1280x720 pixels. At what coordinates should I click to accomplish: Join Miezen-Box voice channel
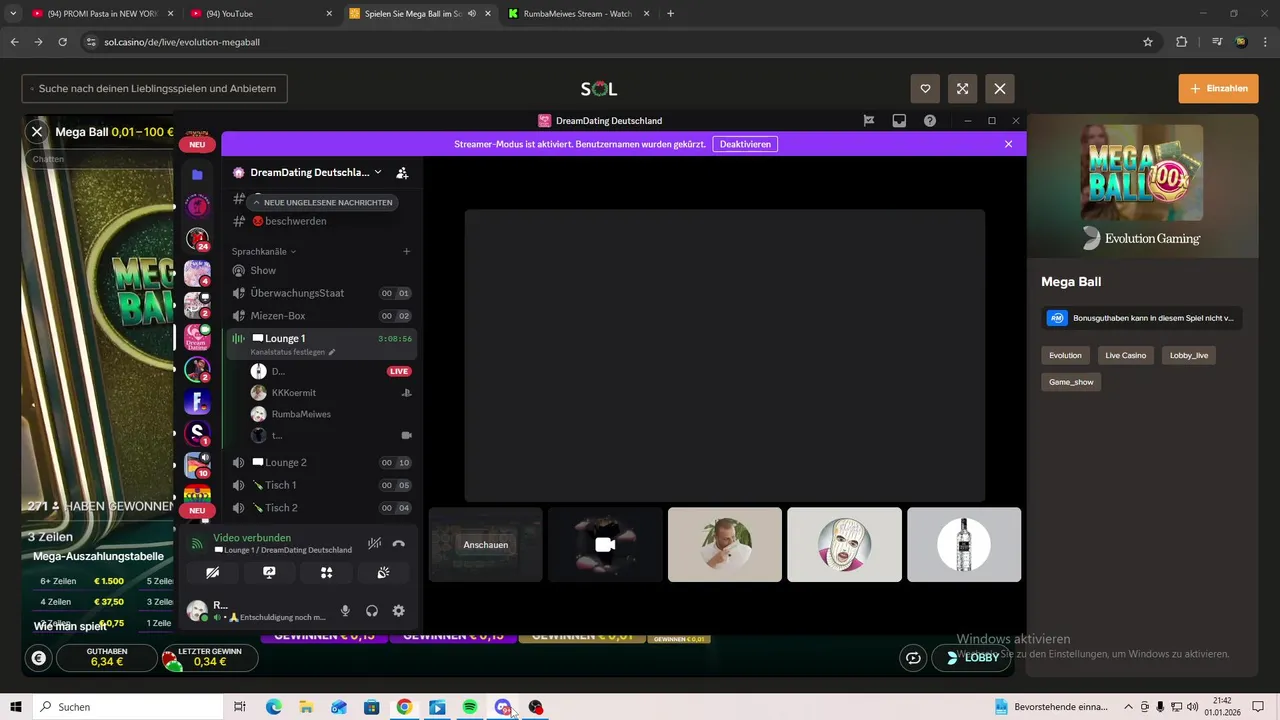point(320,316)
